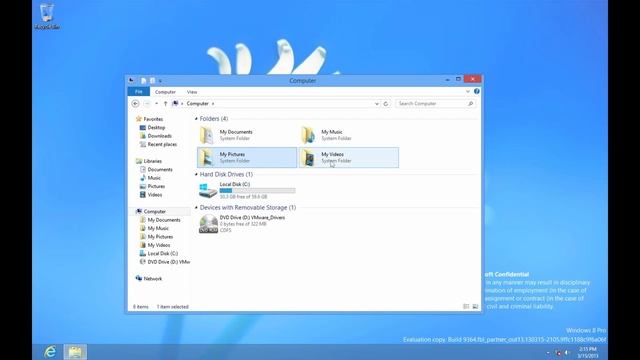This screenshot has height=360, width=640.
Task: Open the taskbar clock showing 2:11 PM
Action: (588, 352)
